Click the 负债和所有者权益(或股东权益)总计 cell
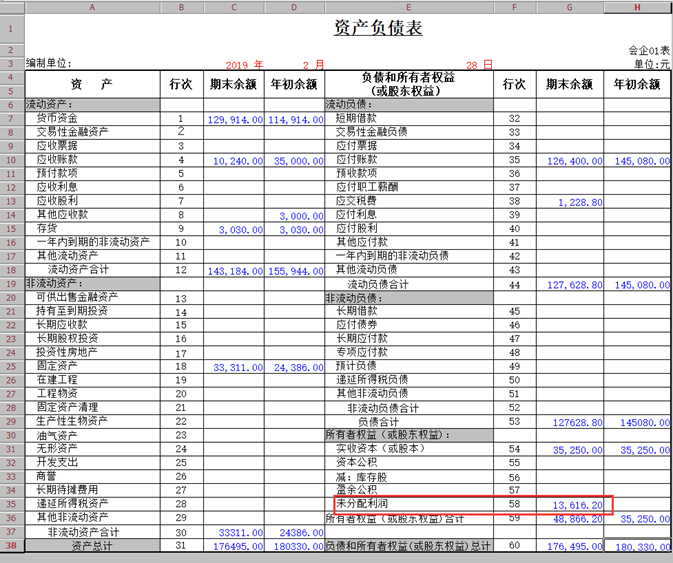 tap(408, 546)
